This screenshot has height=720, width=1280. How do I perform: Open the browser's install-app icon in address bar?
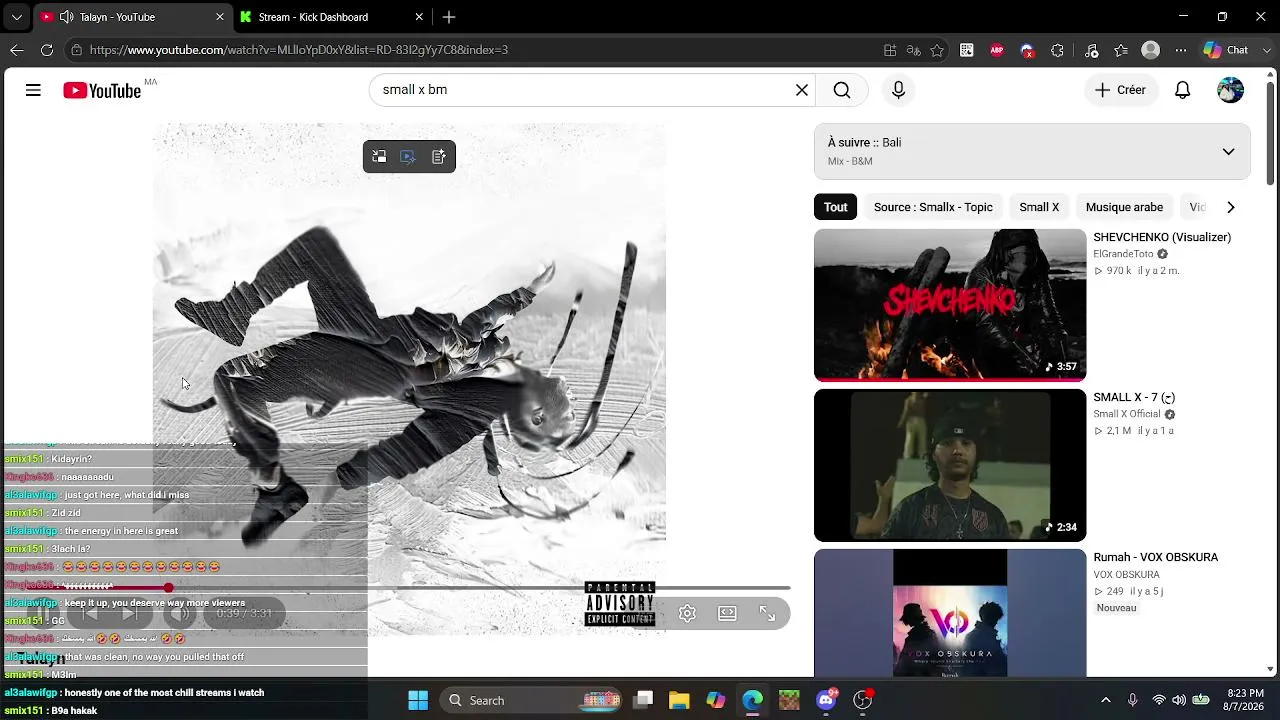tap(890, 50)
